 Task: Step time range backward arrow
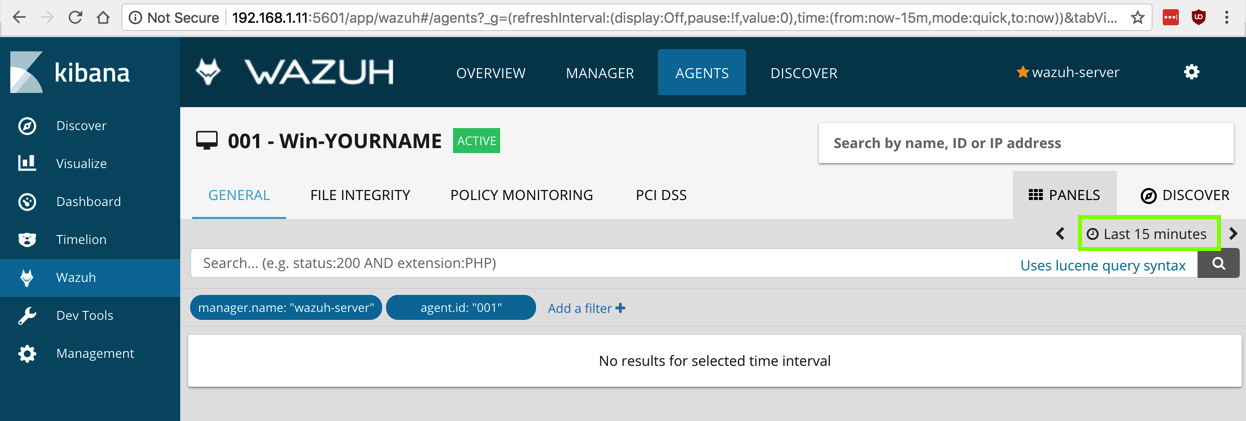(x=1060, y=234)
